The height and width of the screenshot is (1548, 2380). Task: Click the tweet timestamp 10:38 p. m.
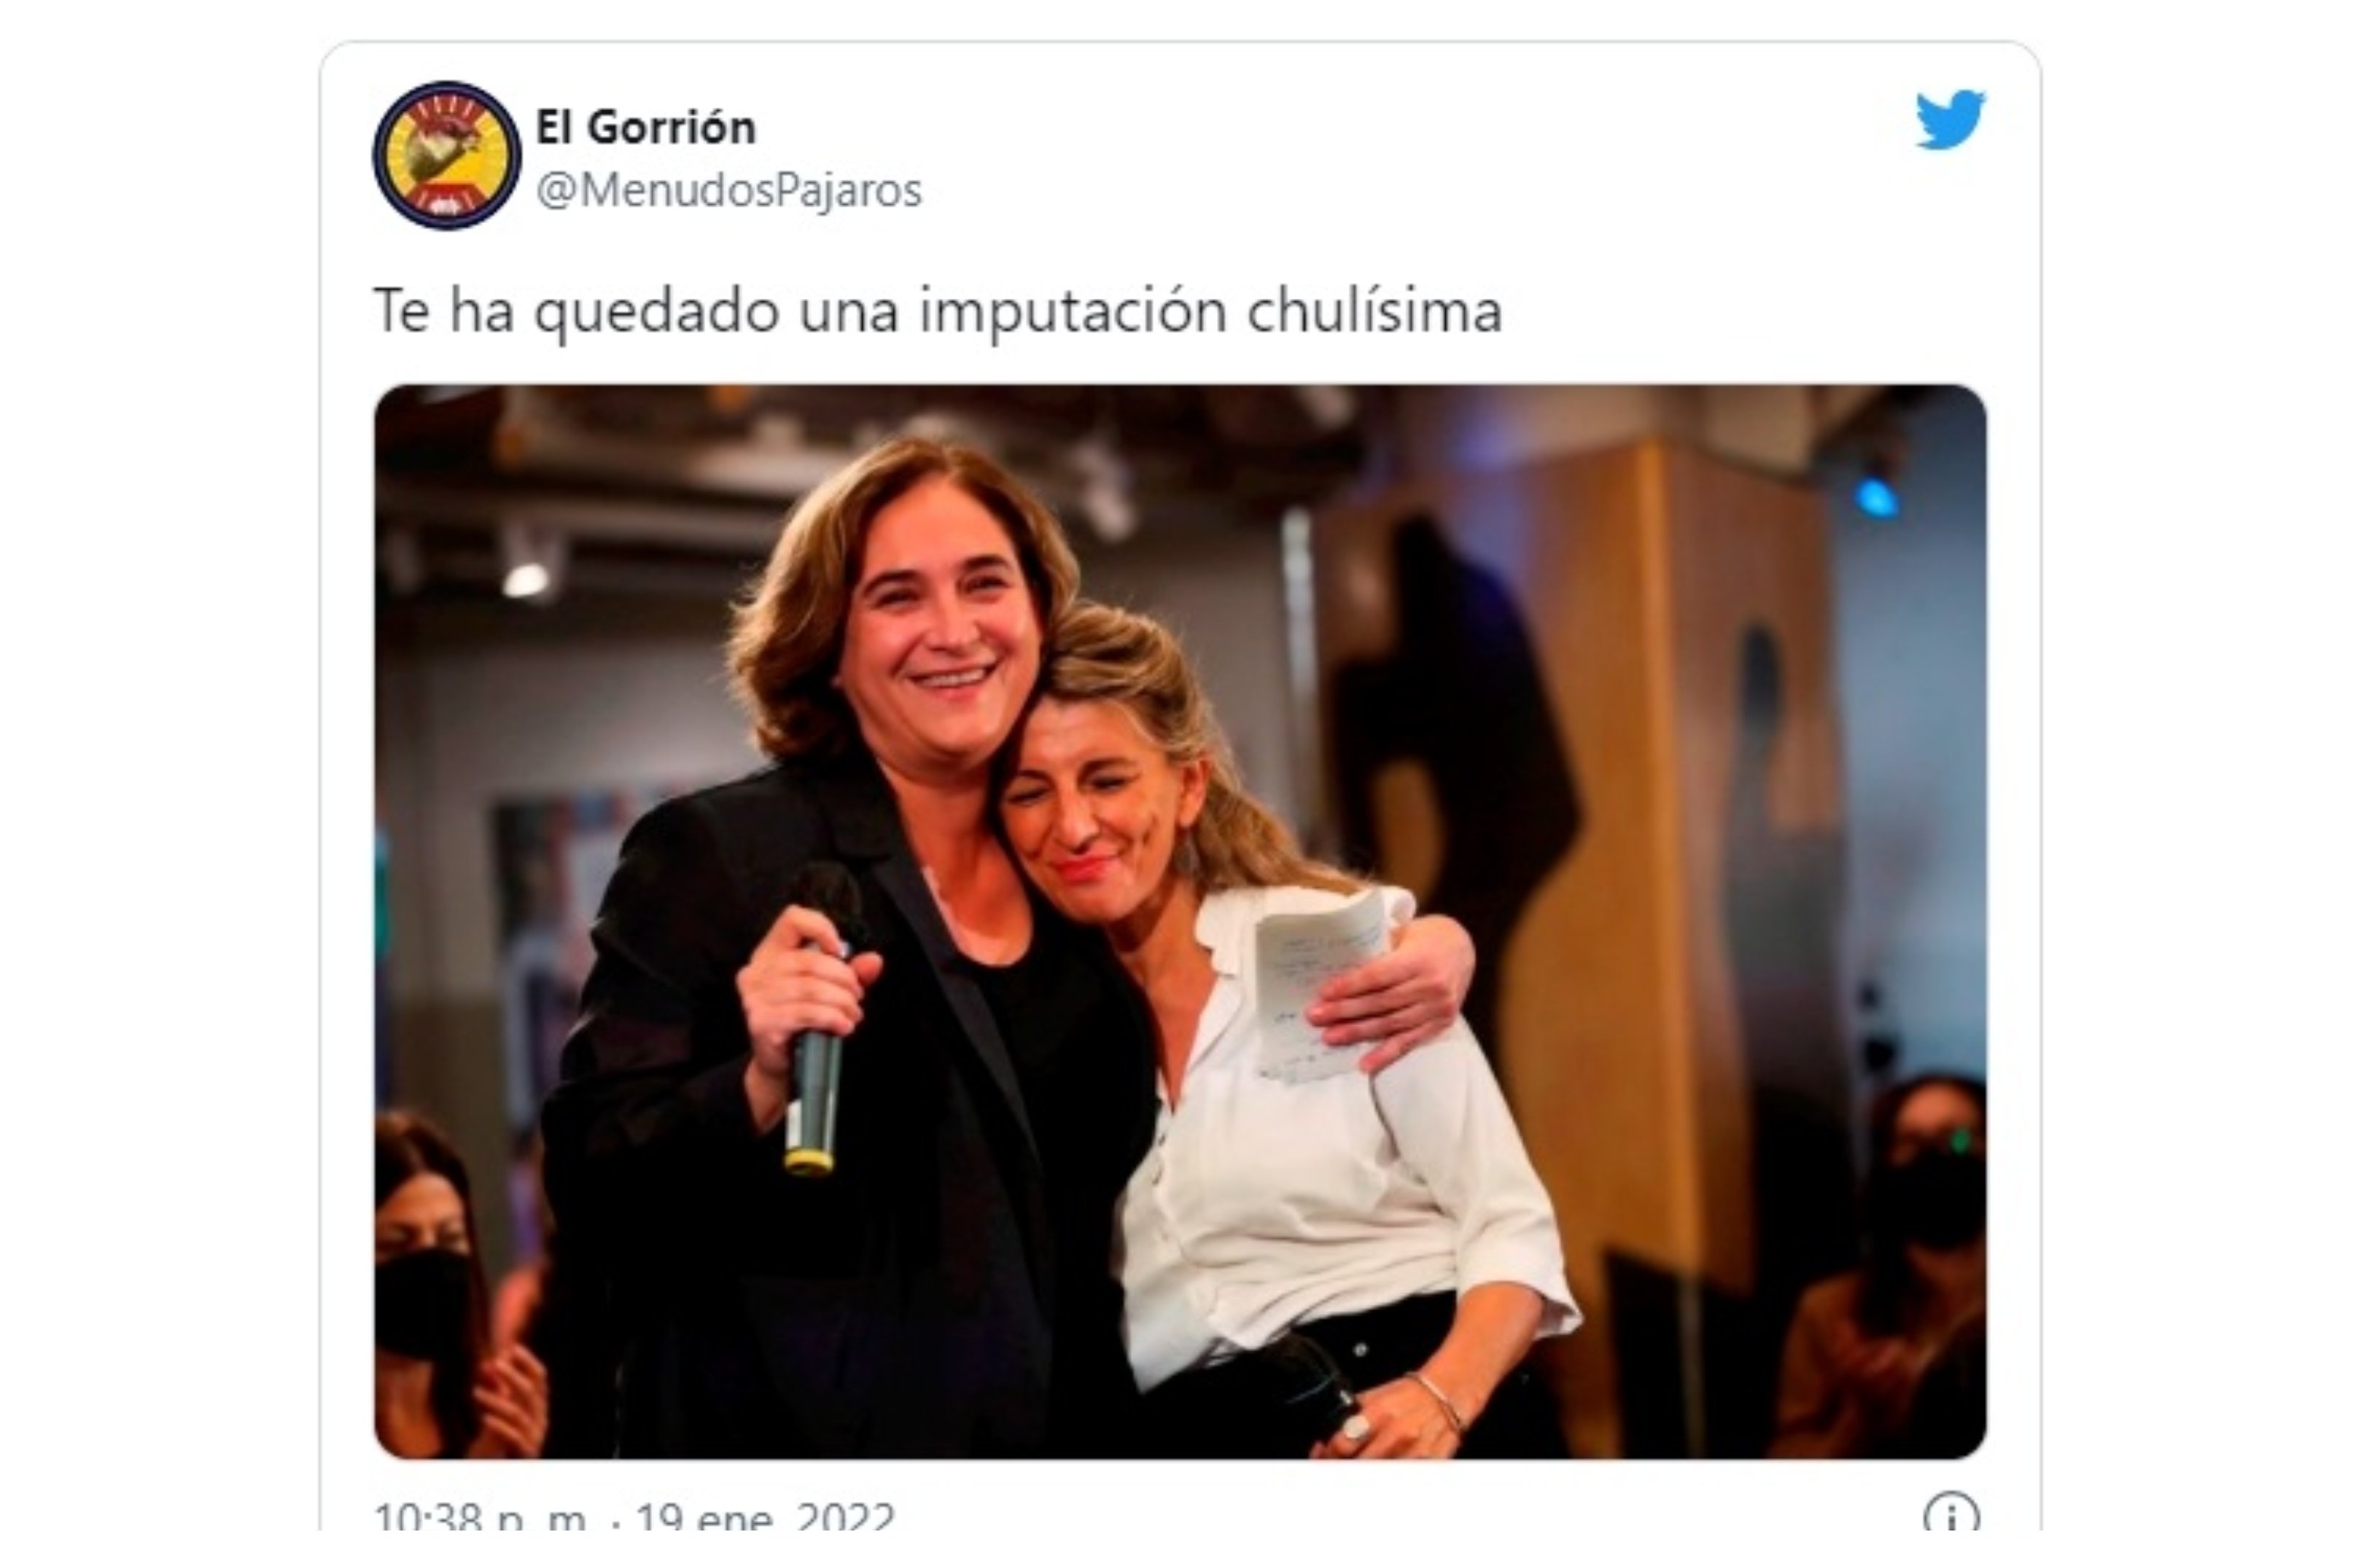click(479, 1518)
